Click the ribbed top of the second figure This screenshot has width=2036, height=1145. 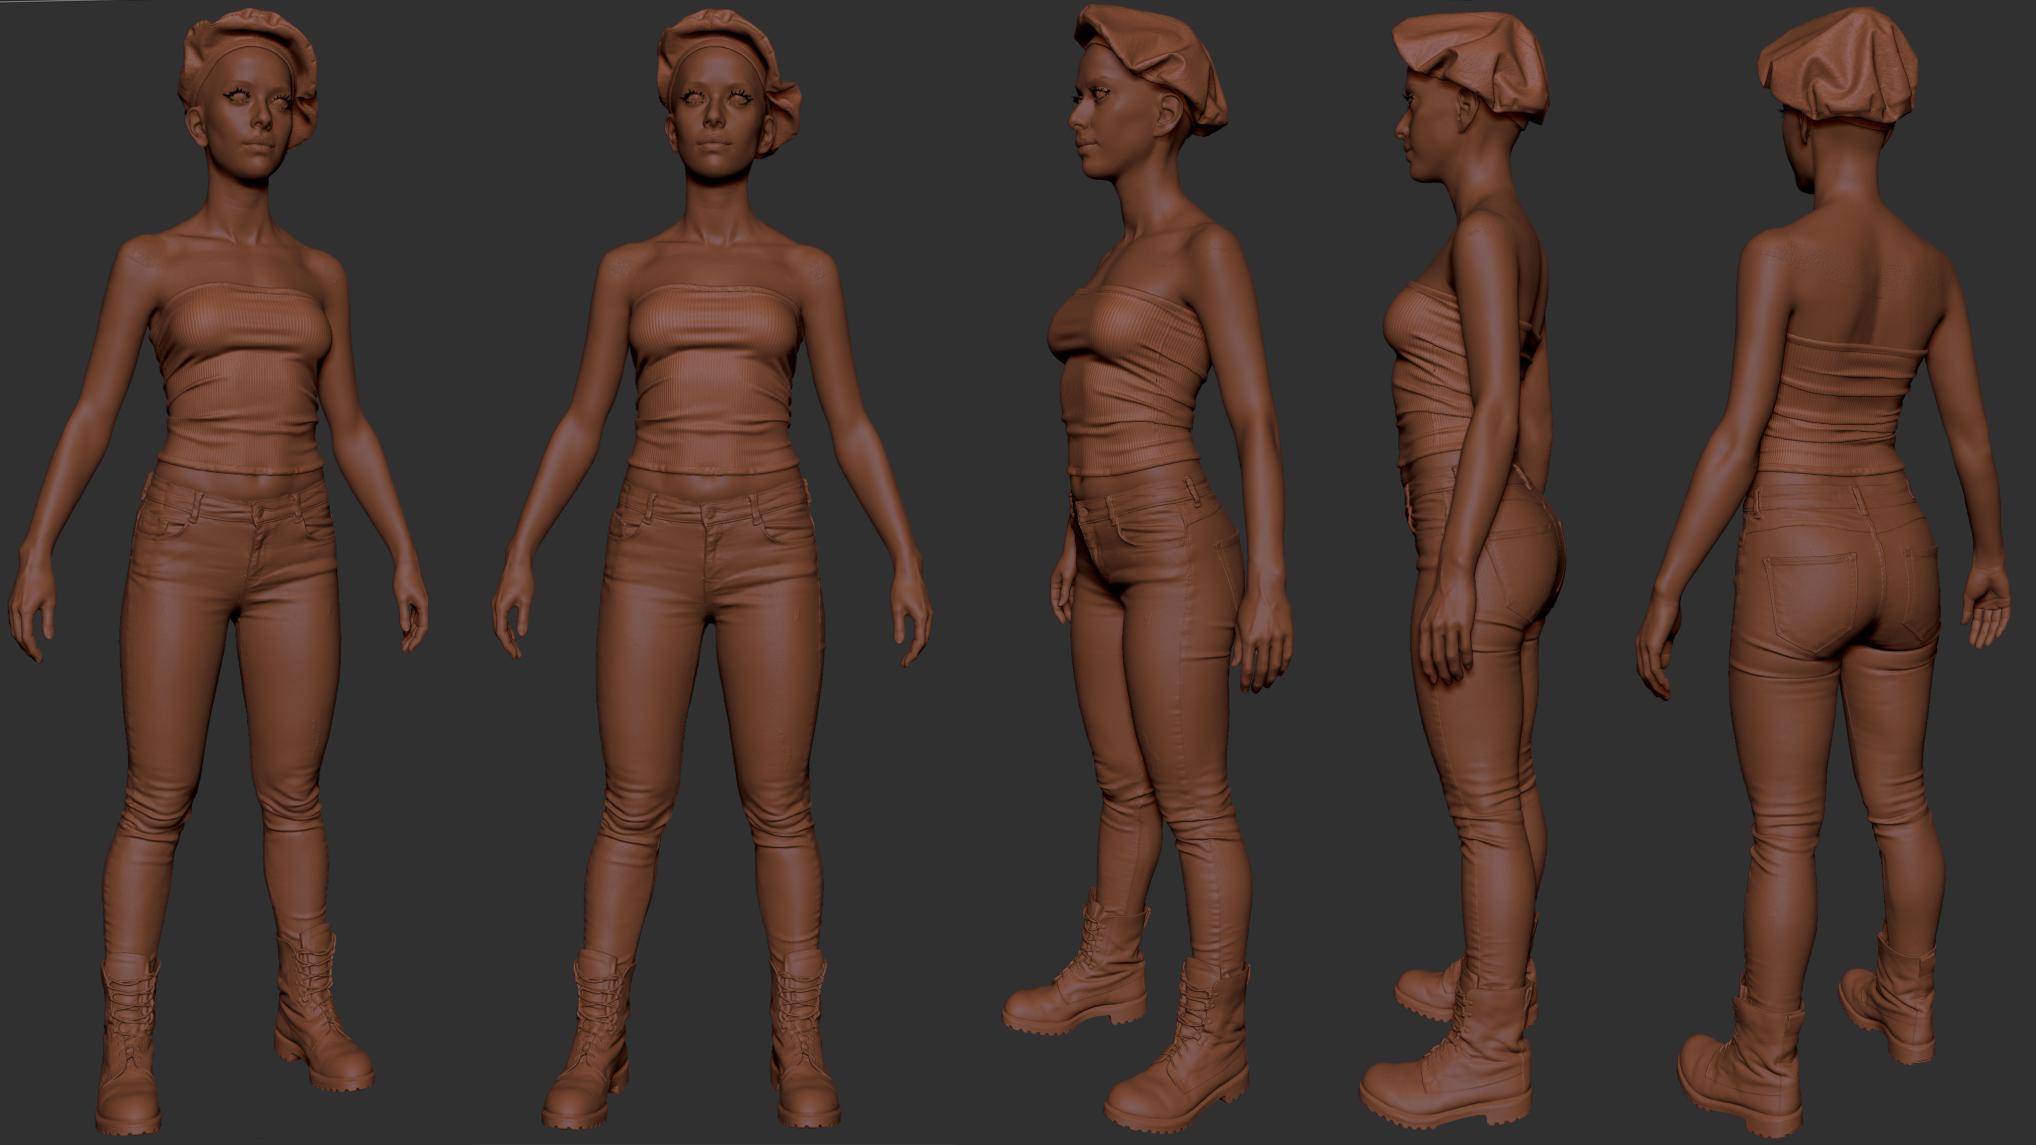click(x=712, y=375)
